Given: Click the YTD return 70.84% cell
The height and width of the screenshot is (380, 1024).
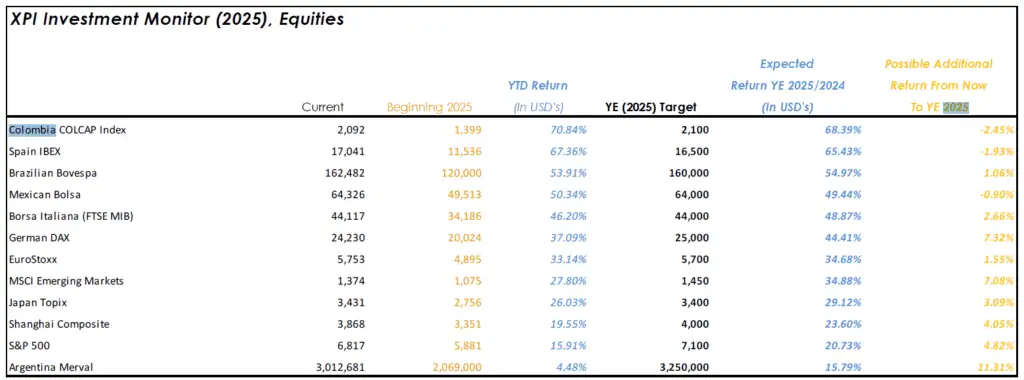Looking at the screenshot, I should tap(568, 130).
